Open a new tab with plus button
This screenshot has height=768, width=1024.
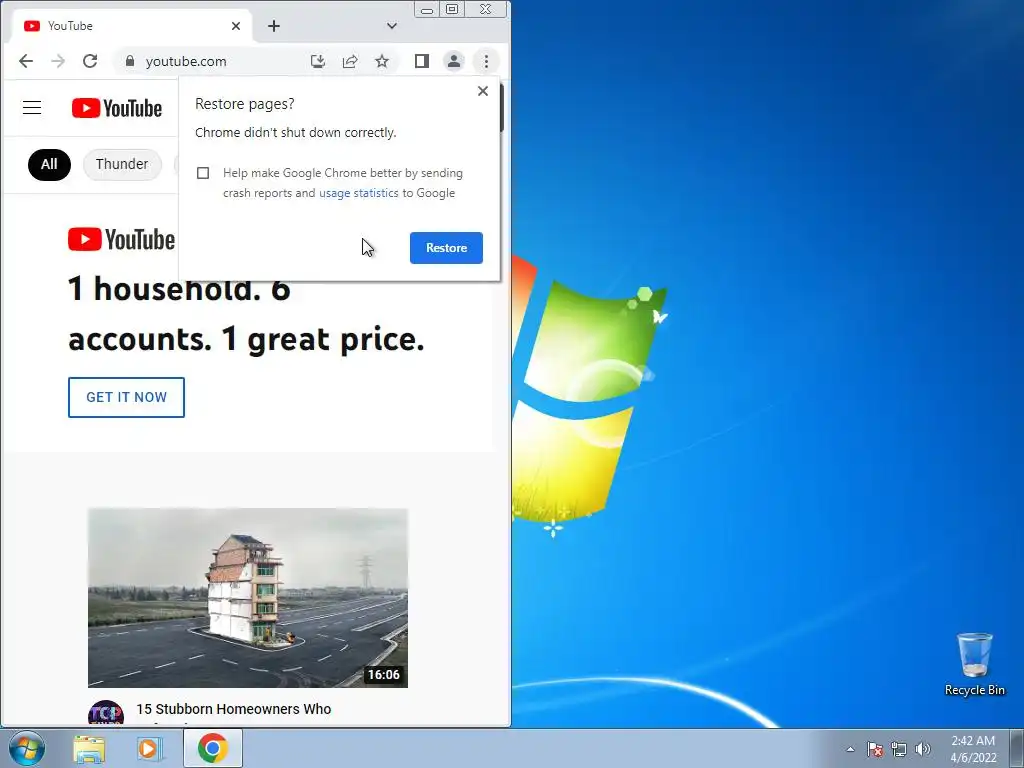[x=274, y=26]
